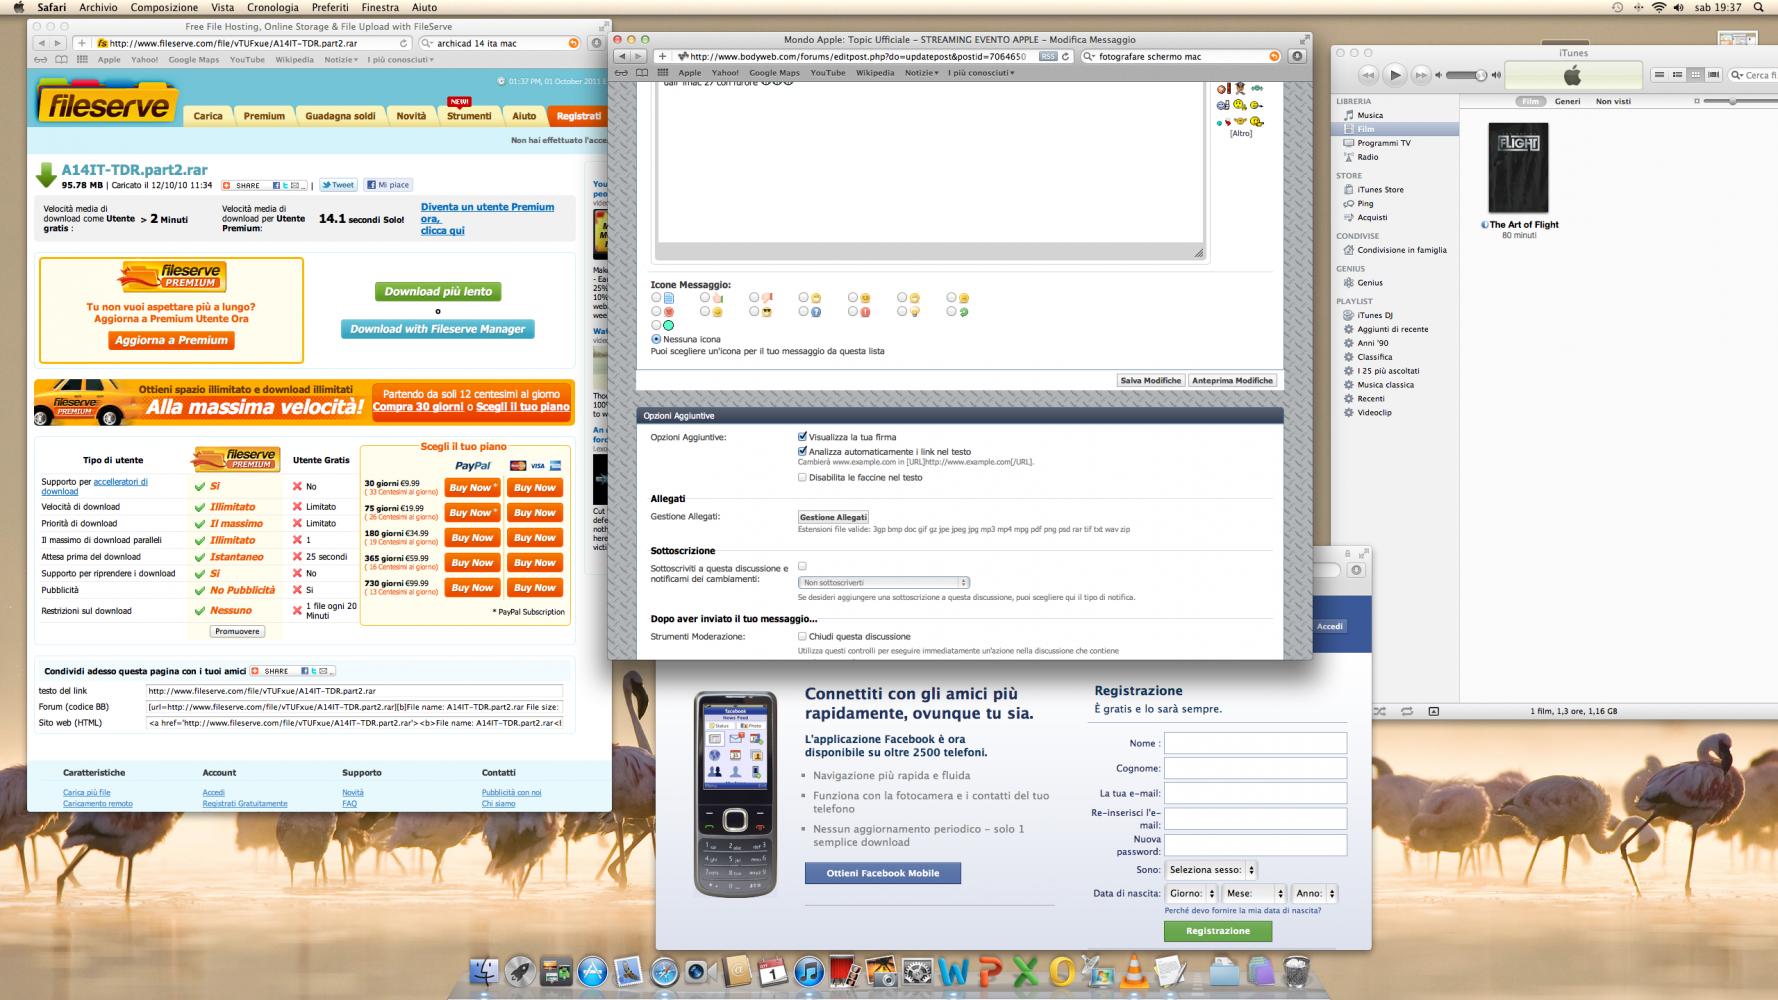The image size is (1778, 1000).
Task: Click the green Registrazione button
Action: pos(1218,931)
